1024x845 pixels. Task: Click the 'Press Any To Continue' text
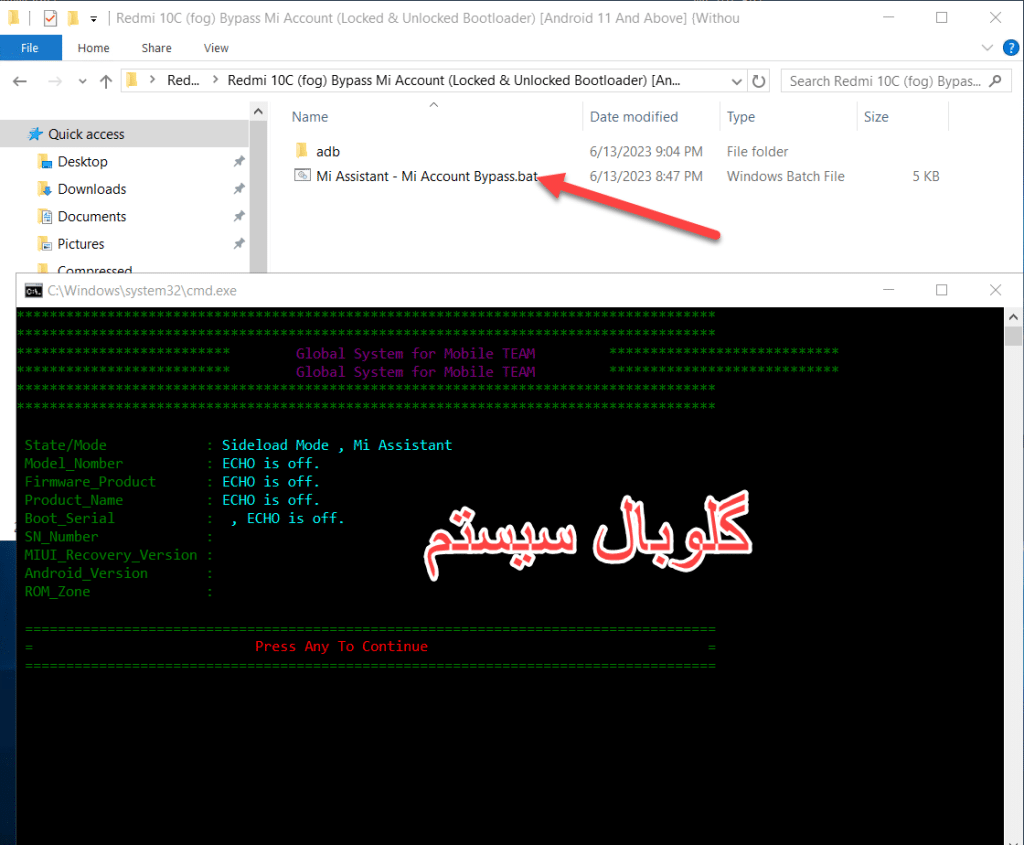(342, 646)
